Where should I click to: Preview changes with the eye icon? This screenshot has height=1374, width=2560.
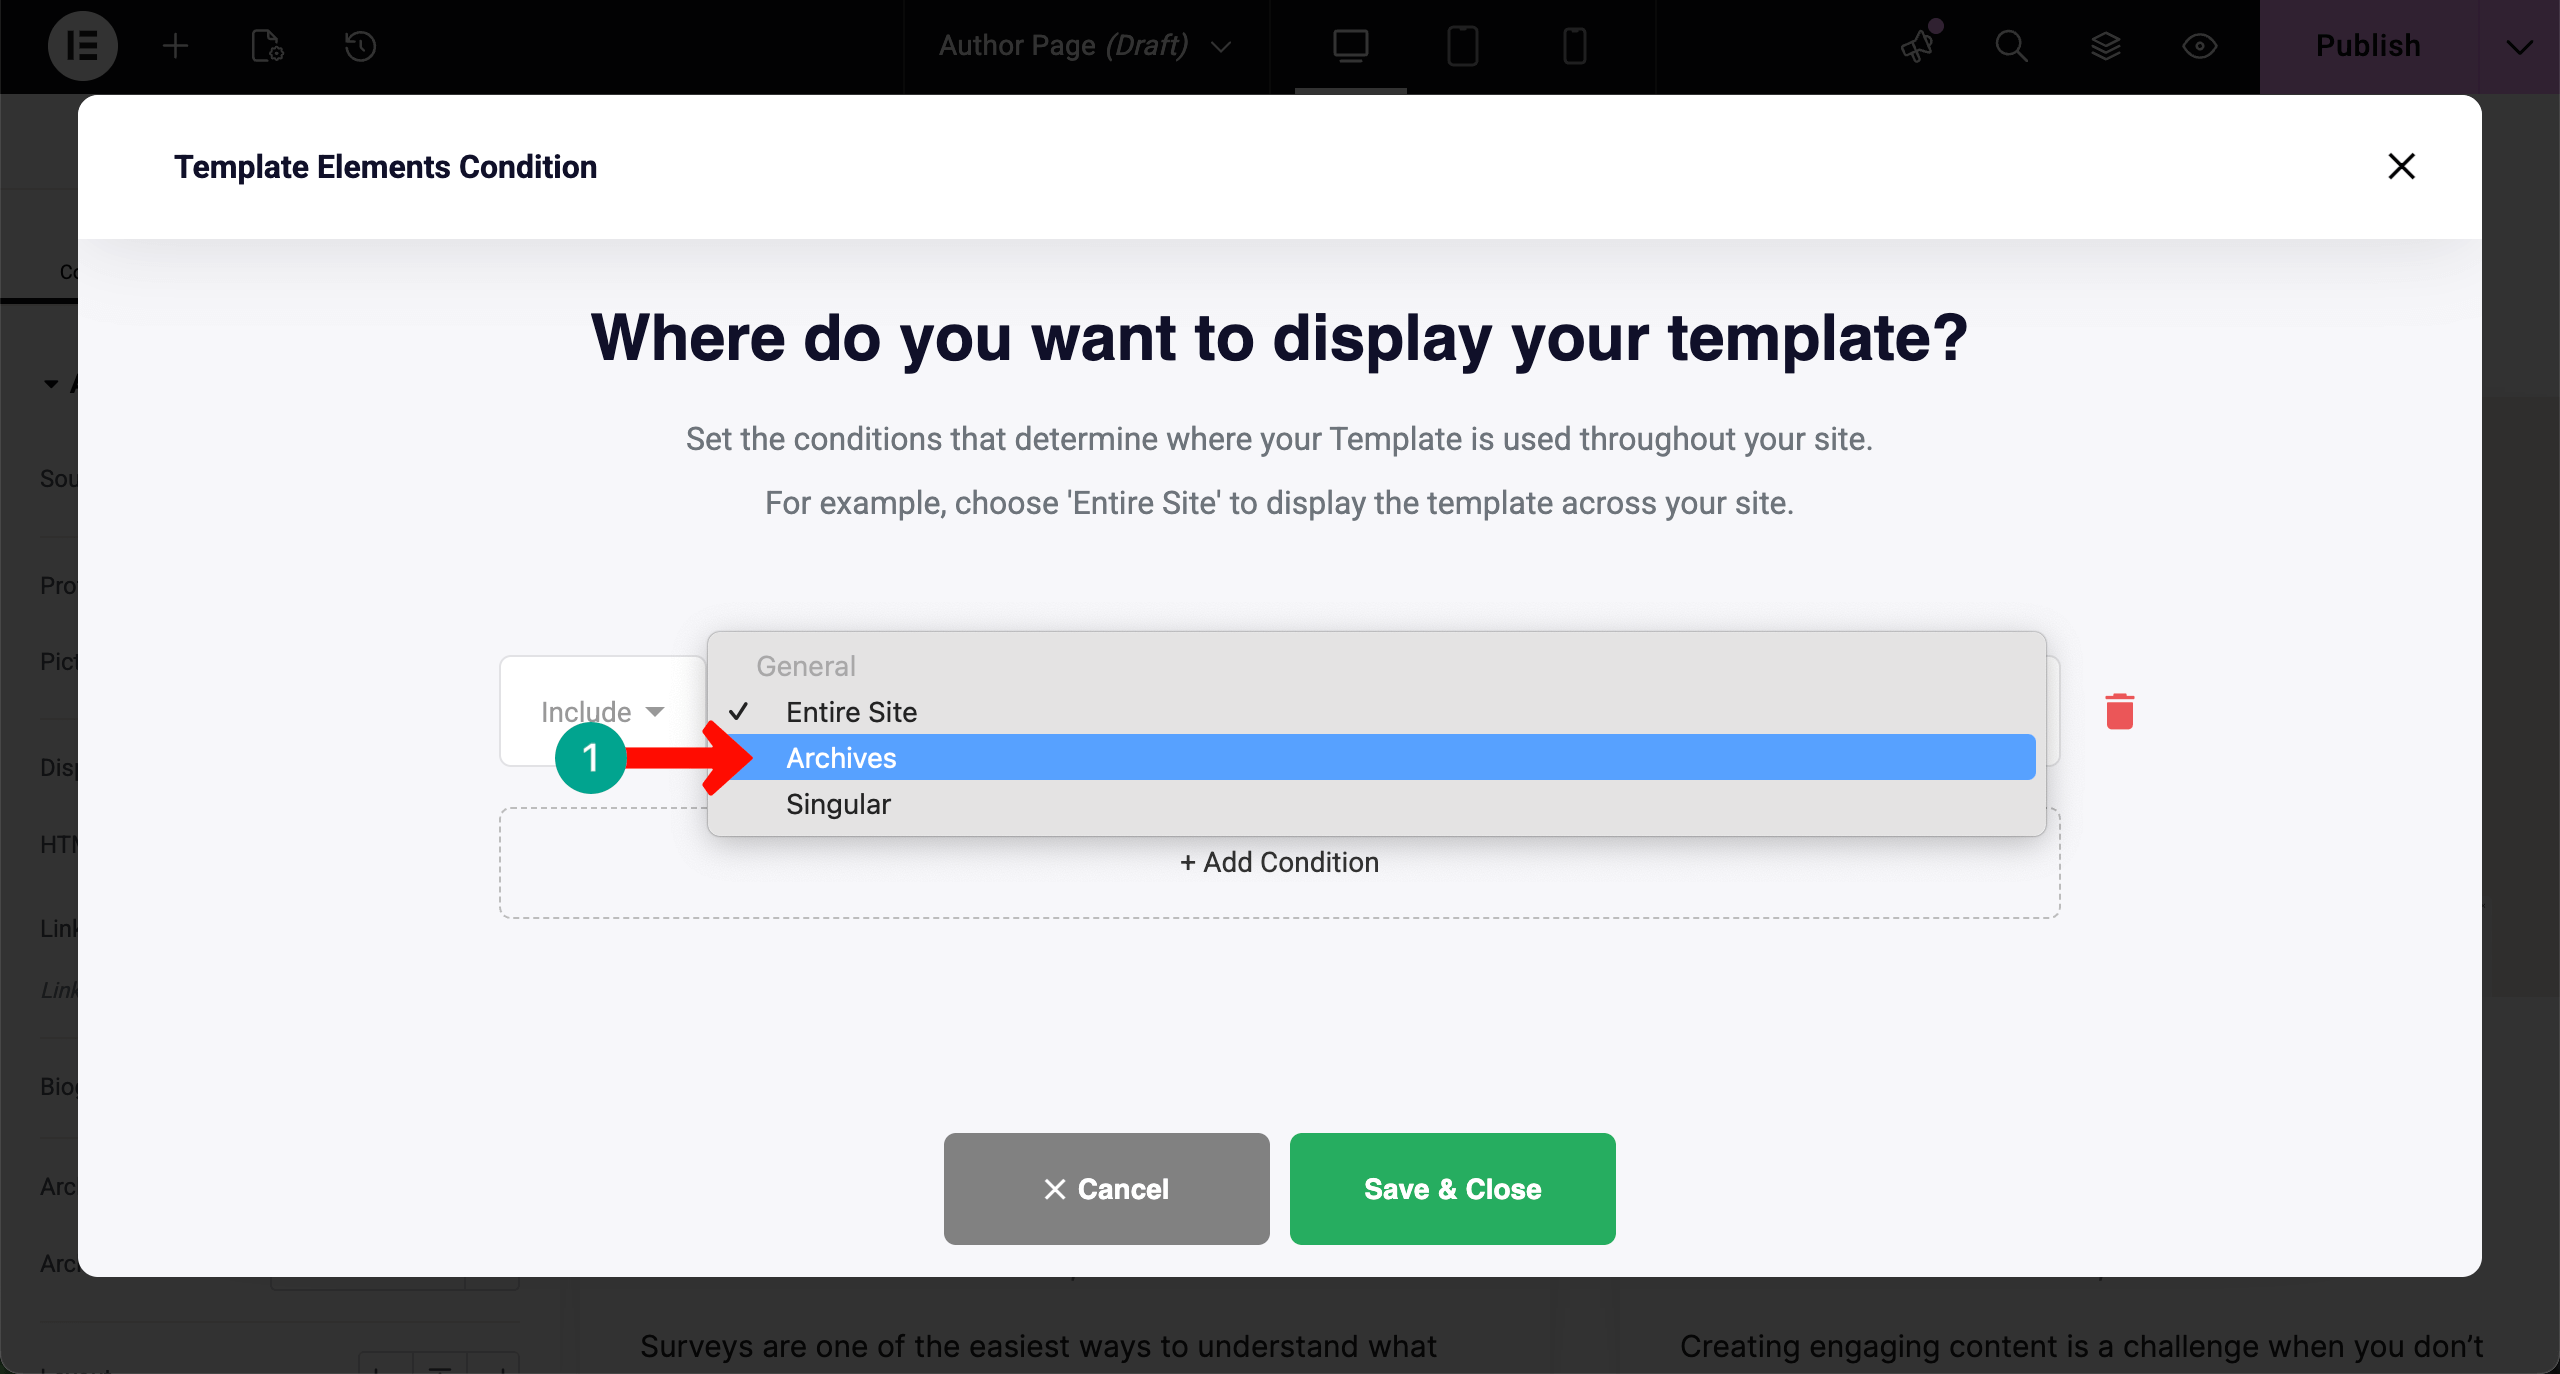[x=2199, y=46]
